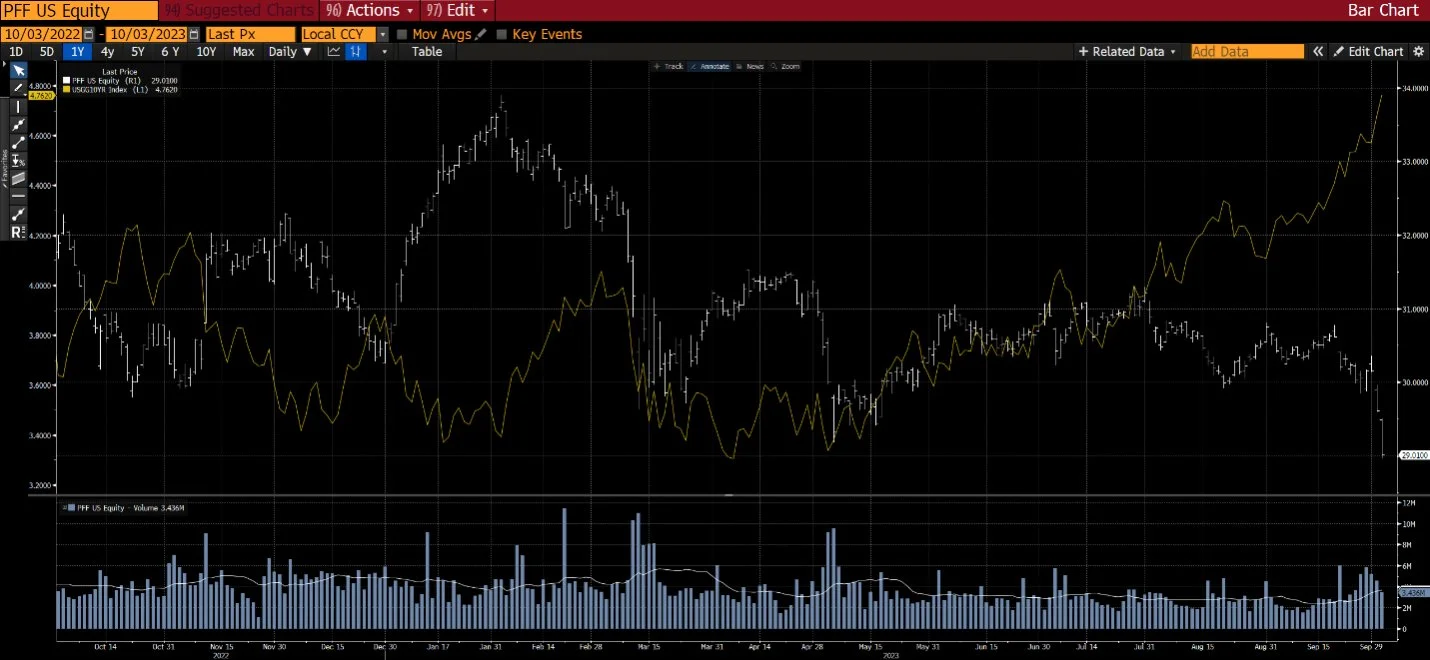This screenshot has height=660, width=1430.
Task: Click the Bar Chart title text
Action: [x=1383, y=10]
